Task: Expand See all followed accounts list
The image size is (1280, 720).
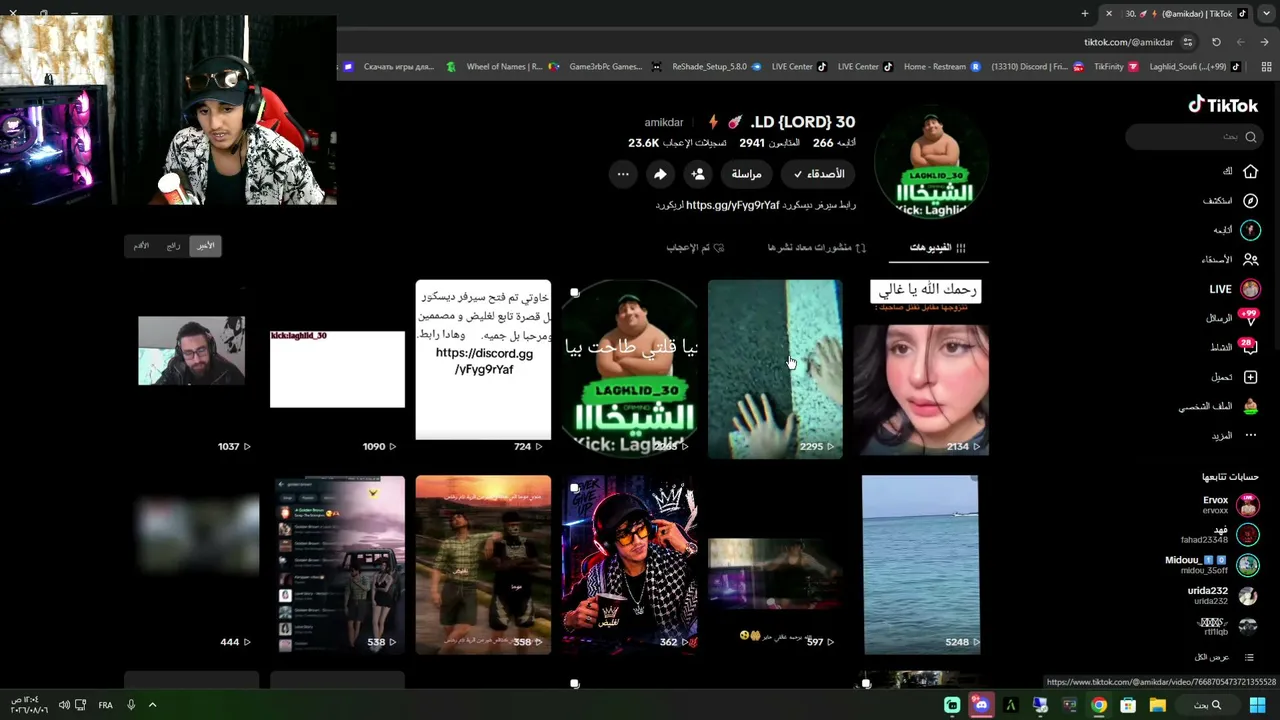Action: pos(1225,657)
